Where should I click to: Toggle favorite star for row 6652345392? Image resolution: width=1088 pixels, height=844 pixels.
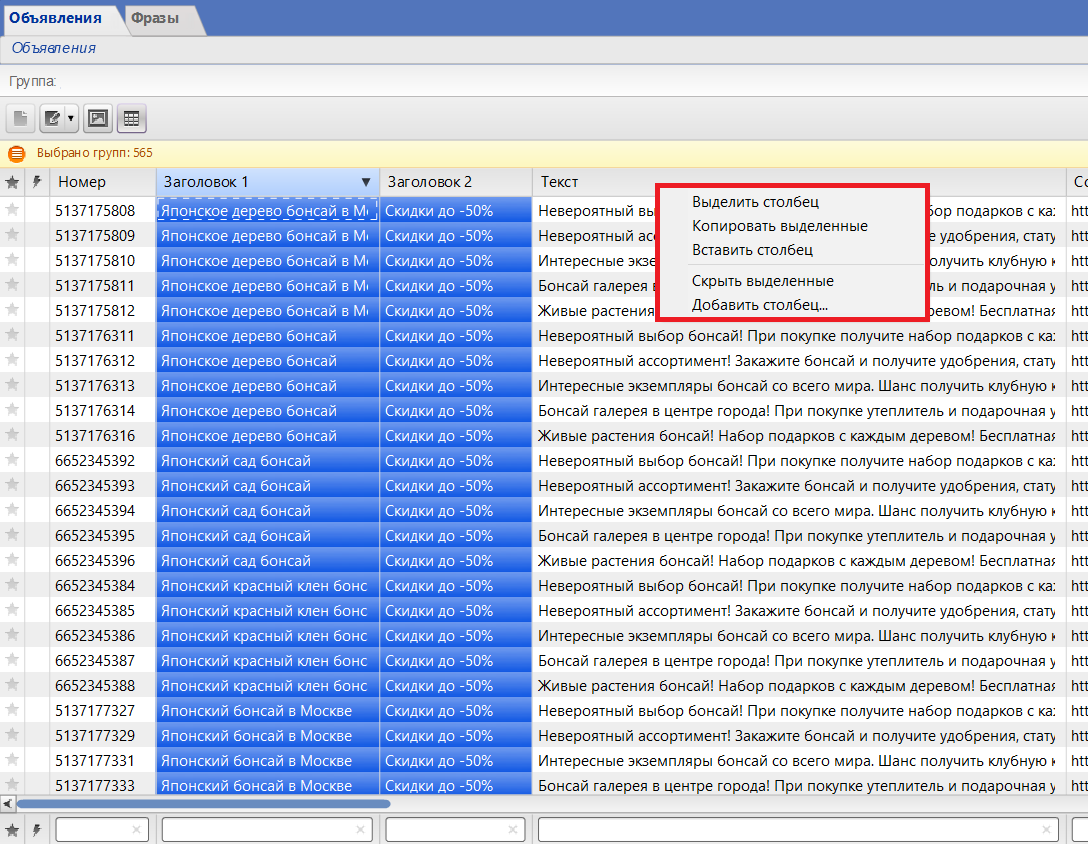(12, 460)
